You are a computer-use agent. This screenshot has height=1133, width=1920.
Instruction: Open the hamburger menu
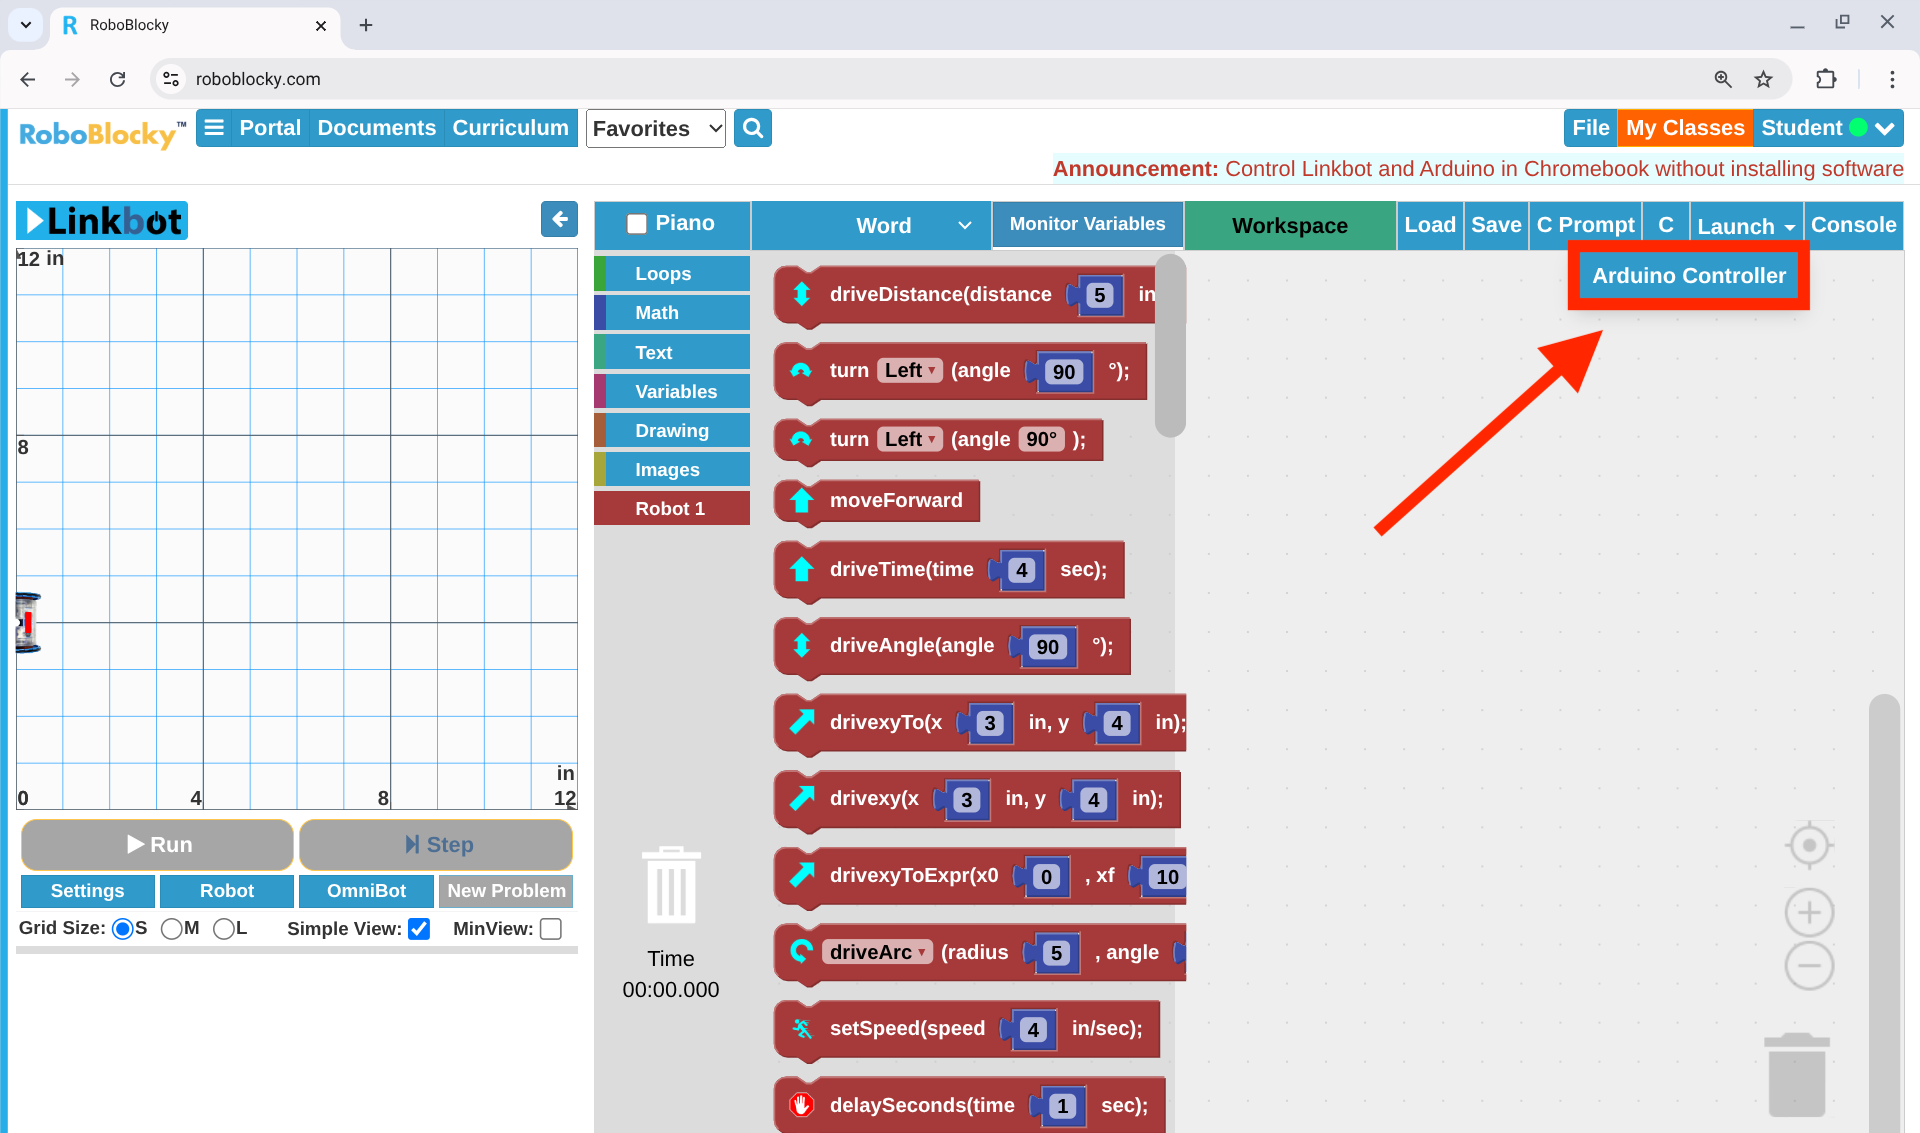(x=214, y=128)
